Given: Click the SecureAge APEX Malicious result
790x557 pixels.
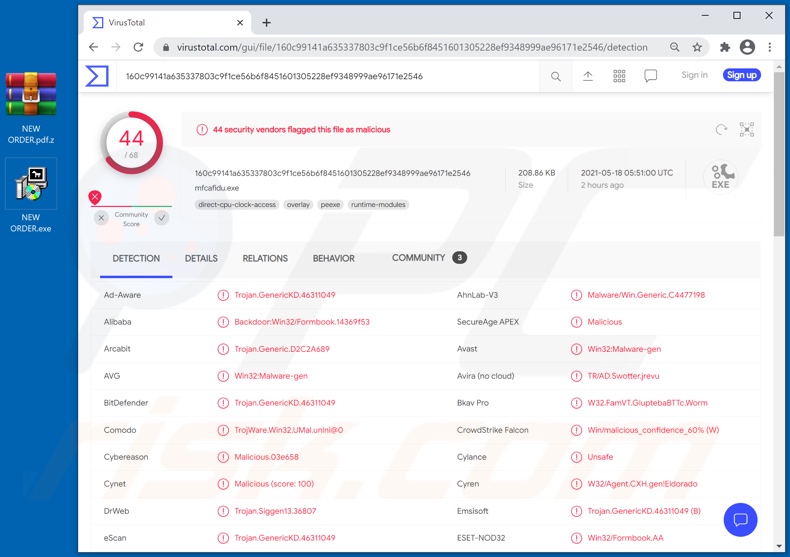Looking at the screenshot, I should point(605,322).
